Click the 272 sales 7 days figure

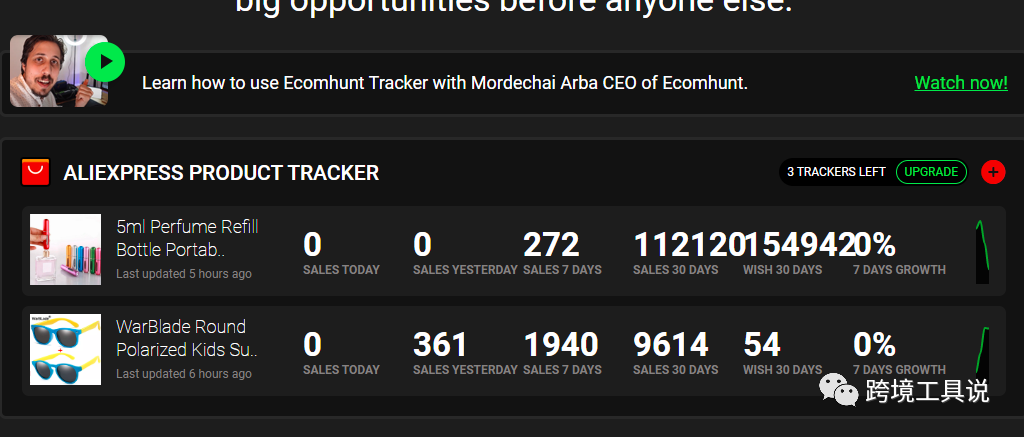551,245
